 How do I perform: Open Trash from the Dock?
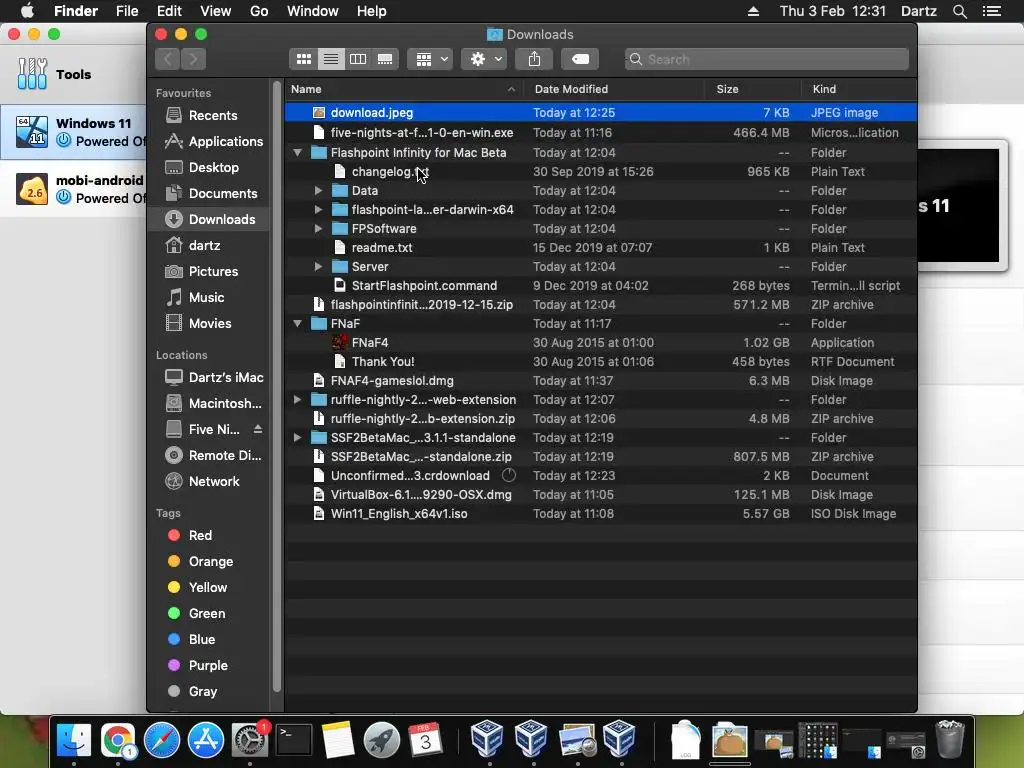[x=950, y=739]
